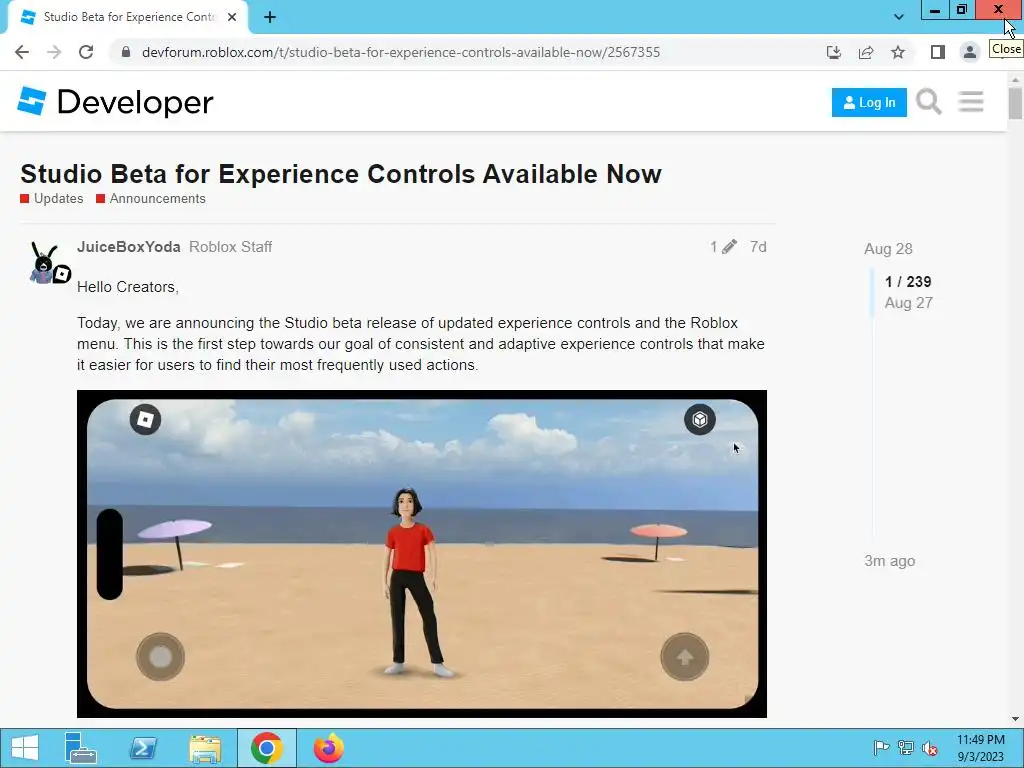This screenshot has width=1024, height=768.
Task: Click the beach scene video
Action: tap(422, 554)
